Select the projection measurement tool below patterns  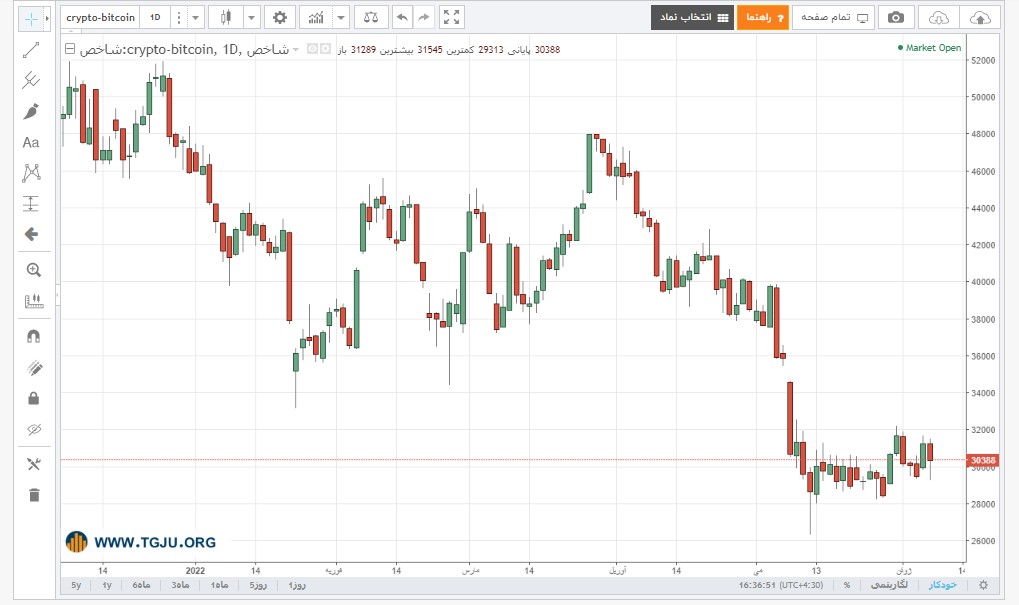[31, 203]
